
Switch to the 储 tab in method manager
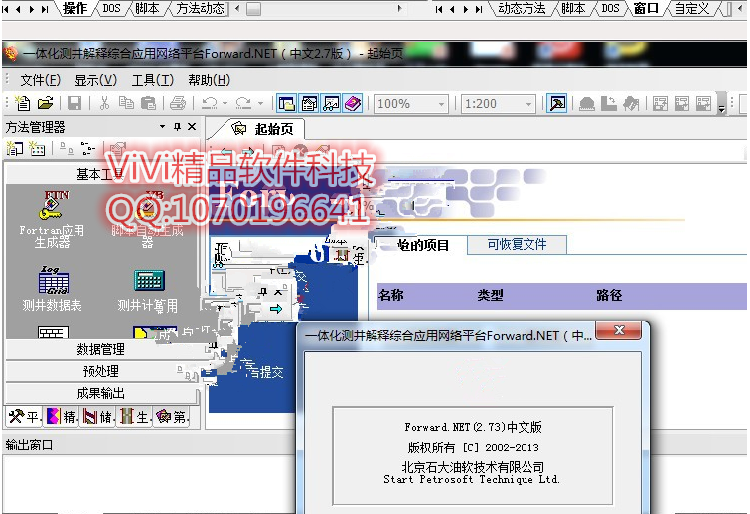(97, 416)
